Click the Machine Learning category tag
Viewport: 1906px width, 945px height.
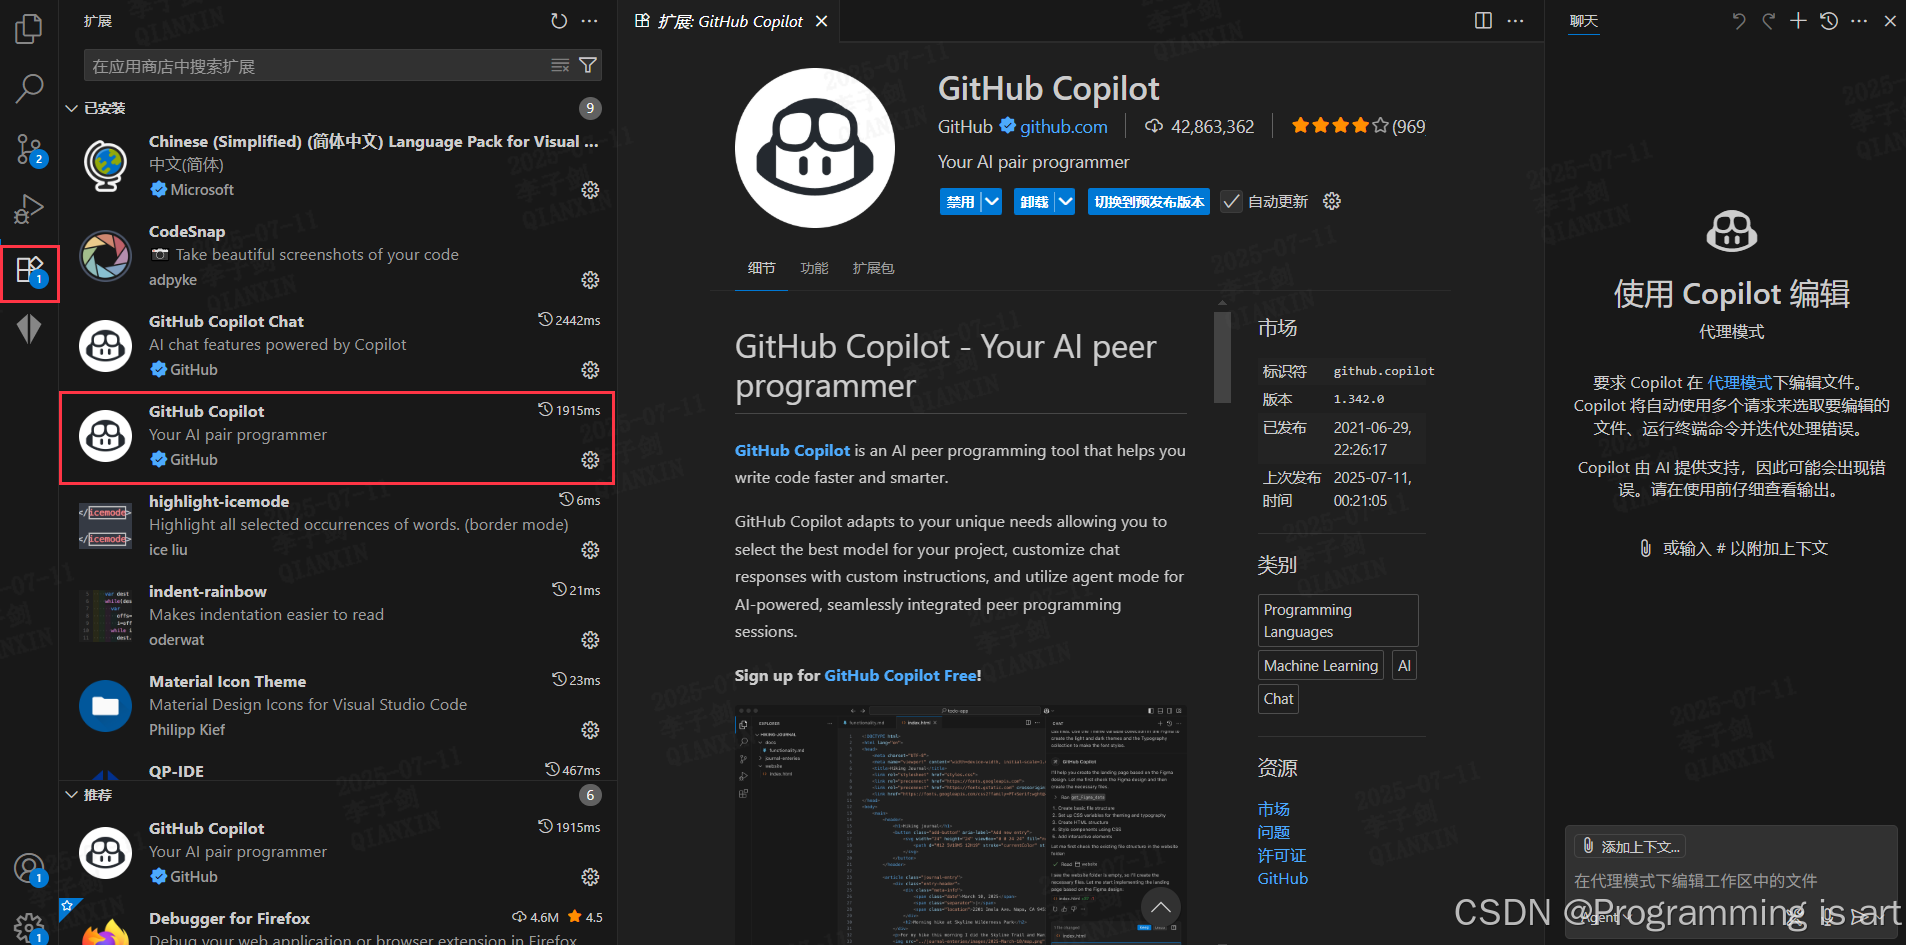coord(1320,666)
